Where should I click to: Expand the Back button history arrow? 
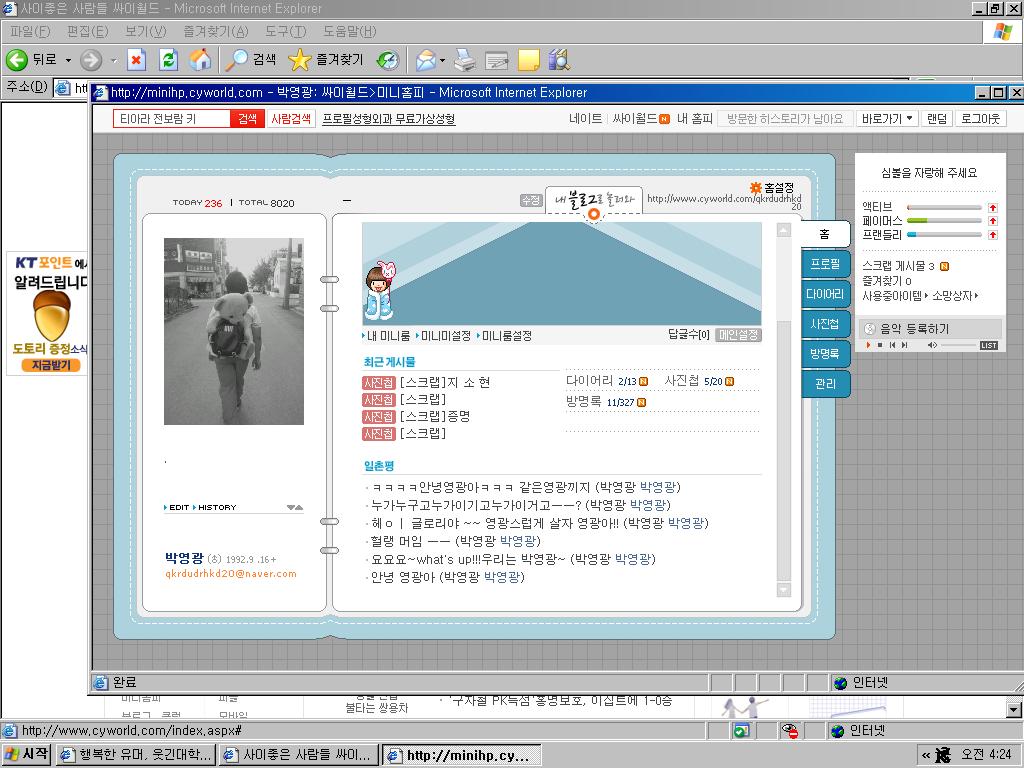click(x=68, y=60)
